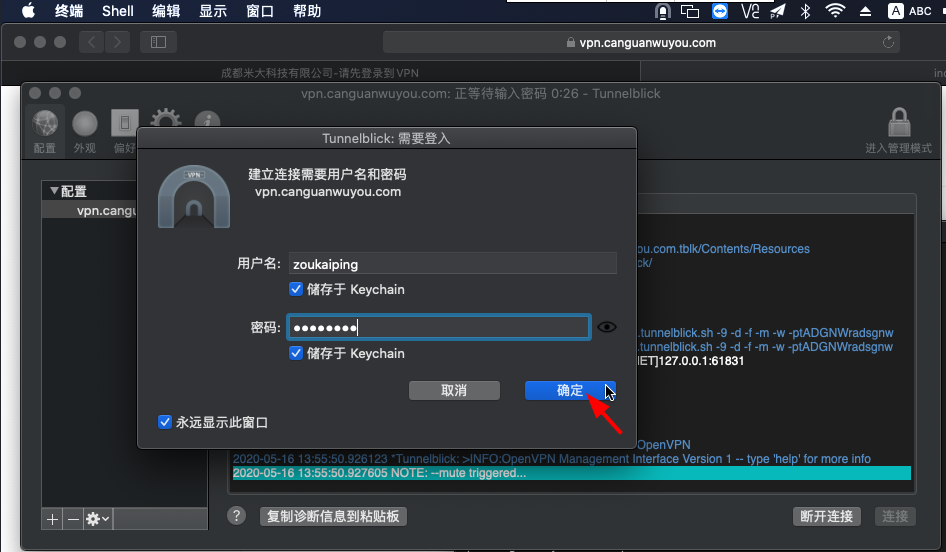
Task: Open the 外观 tab in Tunnelblick toolbar
Action: click(85, 131)
